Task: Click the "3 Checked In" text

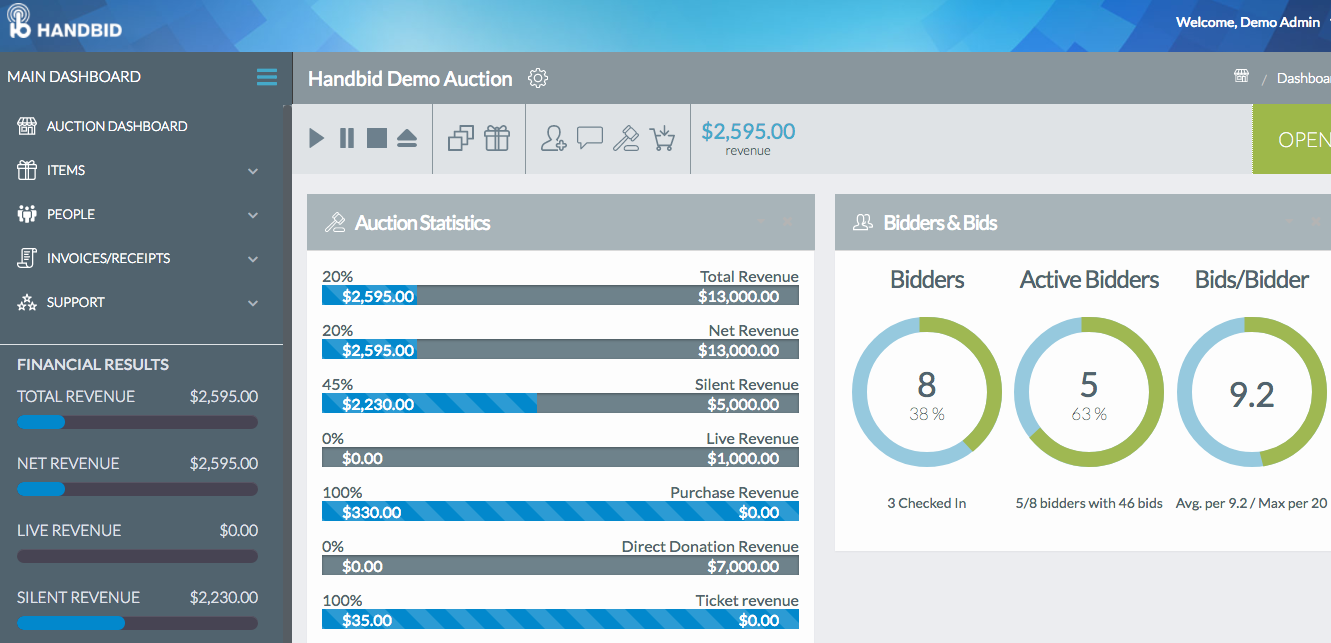Action: tap(927, 503)
